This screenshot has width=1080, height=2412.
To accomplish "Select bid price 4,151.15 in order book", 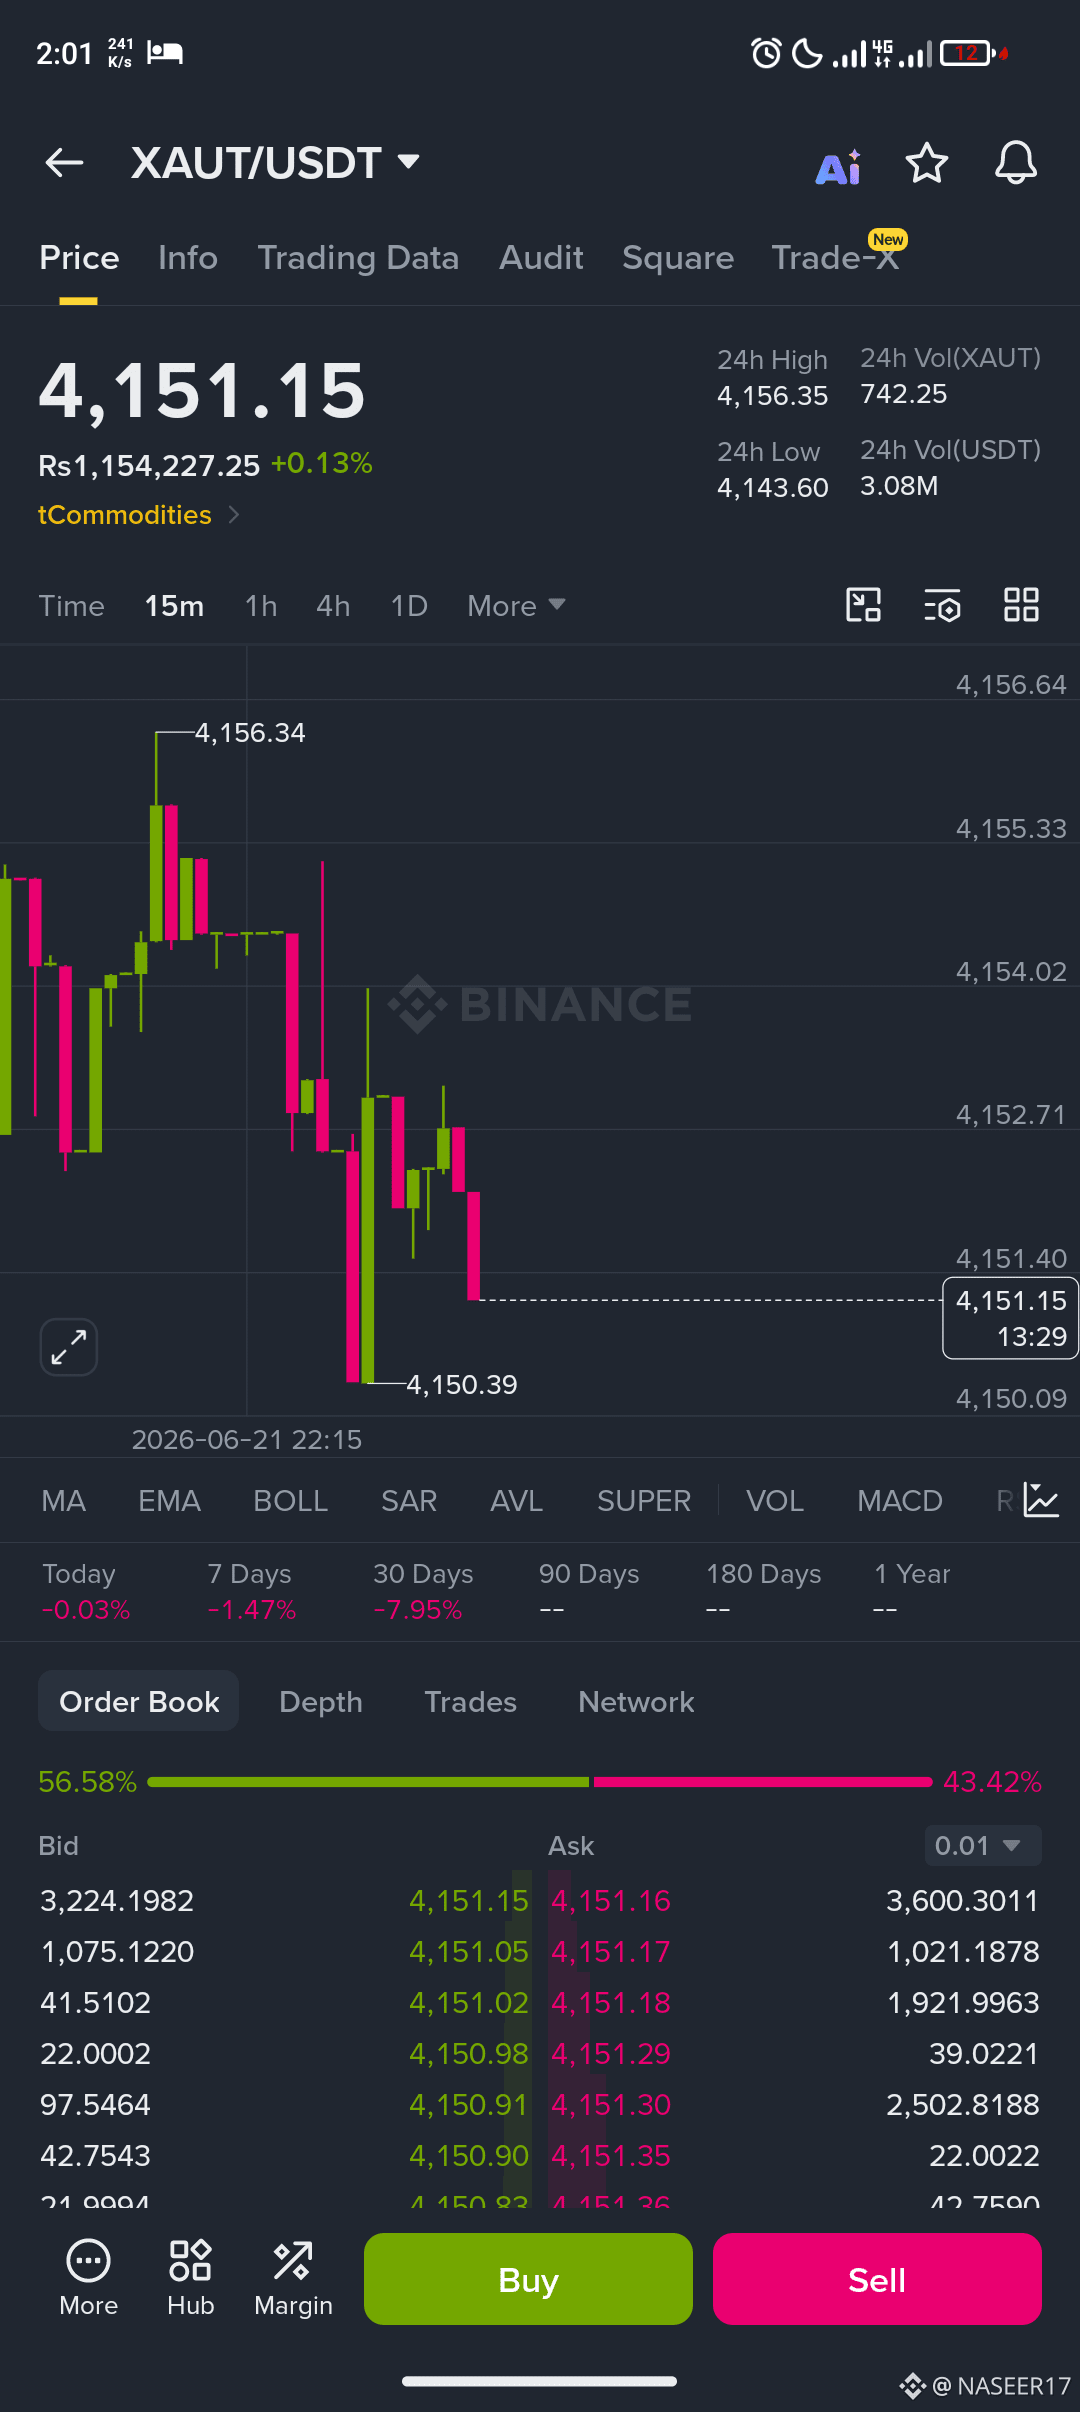I will tap(468, 1901).
